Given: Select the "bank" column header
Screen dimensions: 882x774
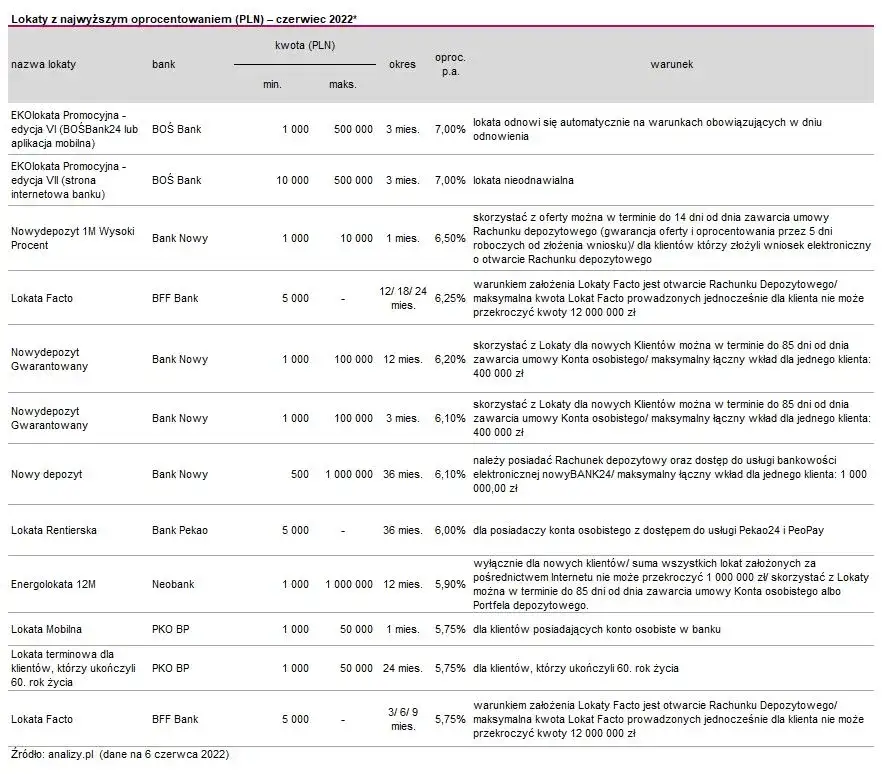Looking at the screenshot, I should point(164,64).
